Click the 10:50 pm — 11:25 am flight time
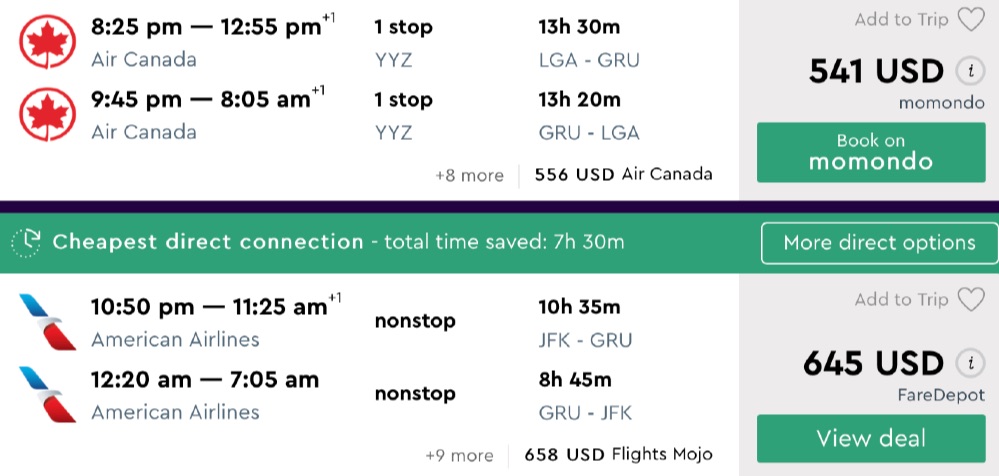999x476 pixels. tap(210, 307)
